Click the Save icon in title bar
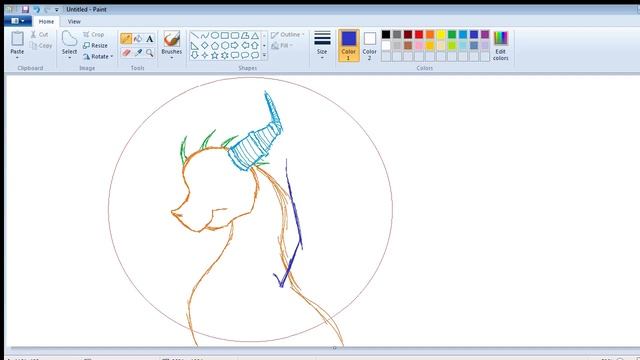 25,9
